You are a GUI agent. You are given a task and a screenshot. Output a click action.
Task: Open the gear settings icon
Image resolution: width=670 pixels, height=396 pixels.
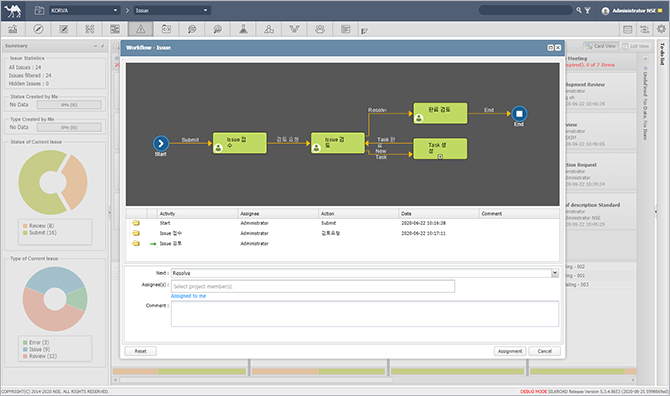click(661, 29)
